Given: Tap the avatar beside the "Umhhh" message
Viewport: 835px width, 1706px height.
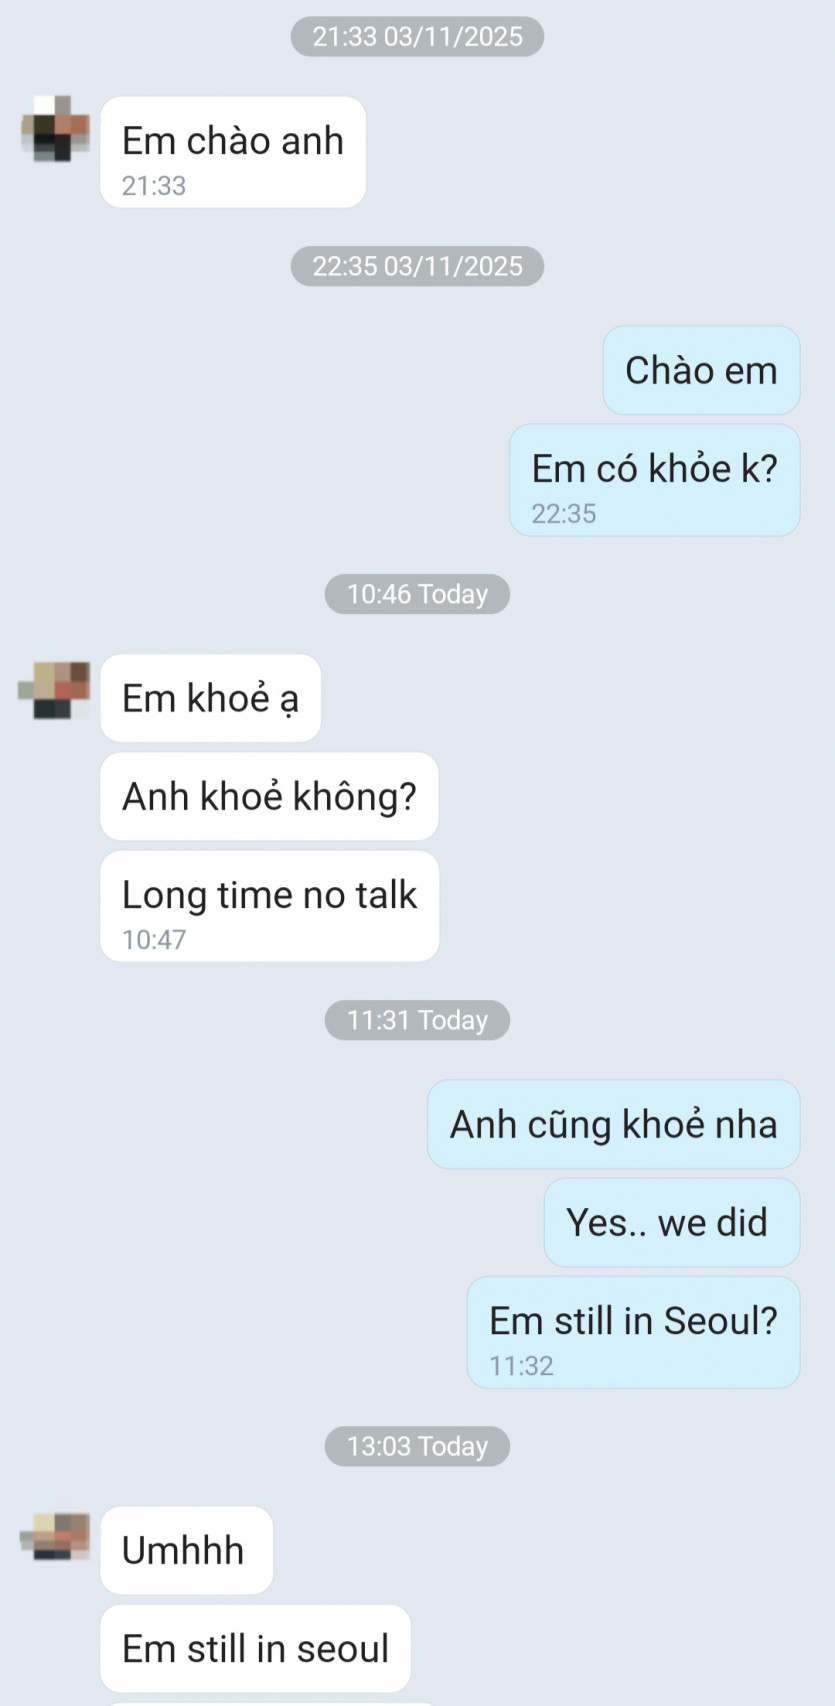Looking at the screenshot, I should [x=56, y=1537].
